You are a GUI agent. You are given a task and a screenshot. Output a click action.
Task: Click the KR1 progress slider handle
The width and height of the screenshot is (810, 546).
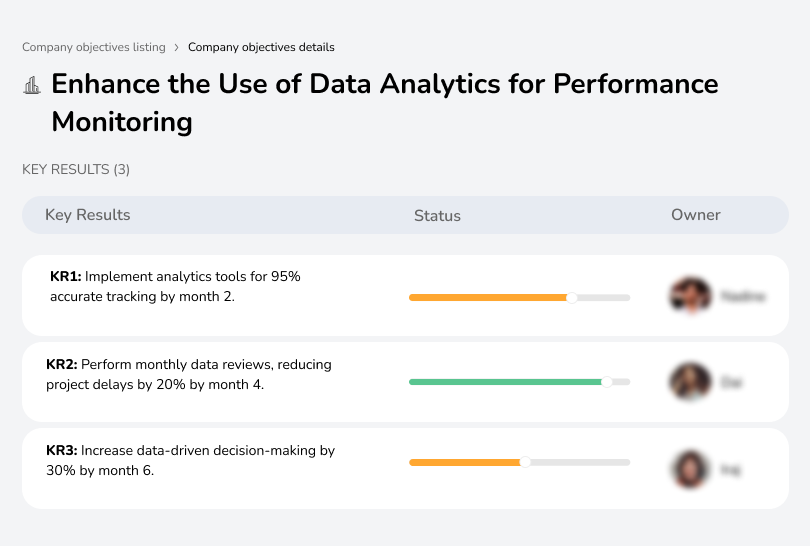tap(572, 297)
